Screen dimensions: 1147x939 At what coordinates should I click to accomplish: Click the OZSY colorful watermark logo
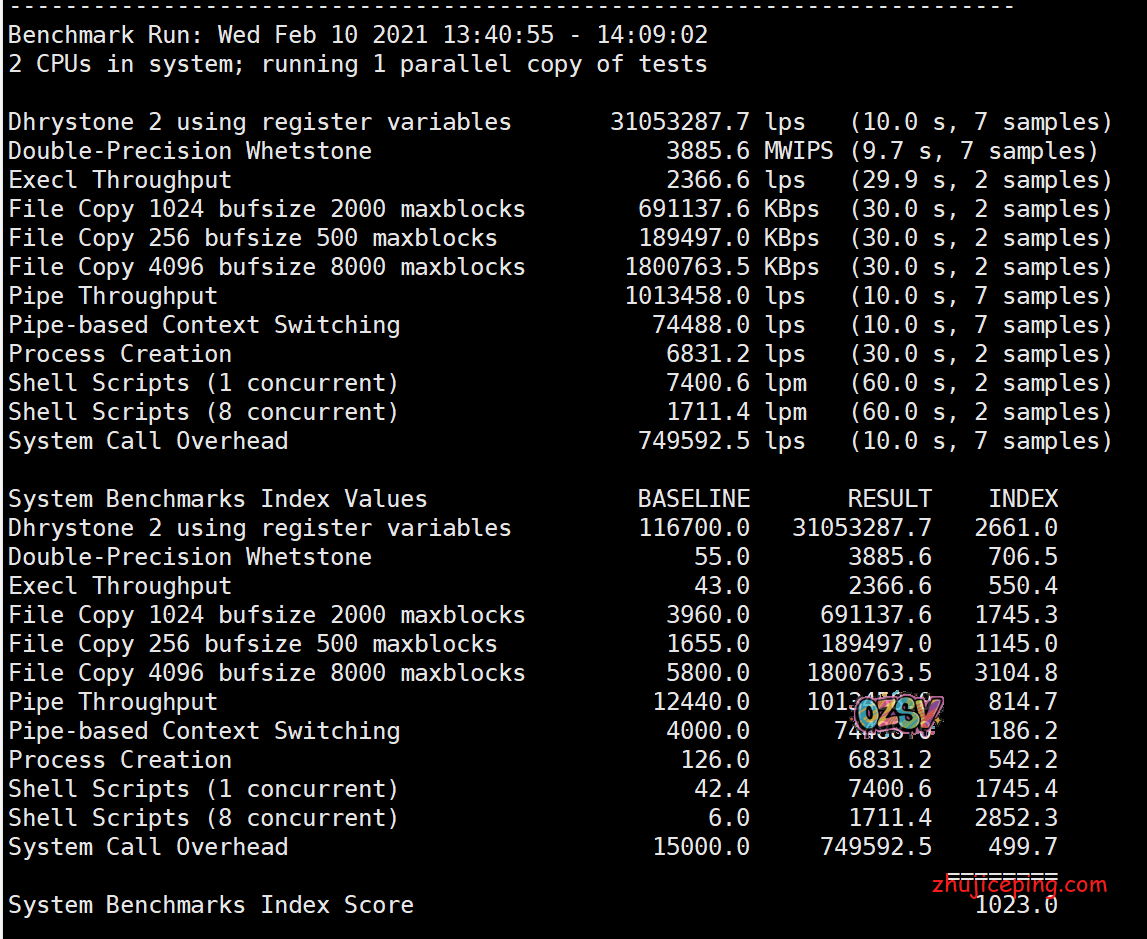tap(897, 714)
